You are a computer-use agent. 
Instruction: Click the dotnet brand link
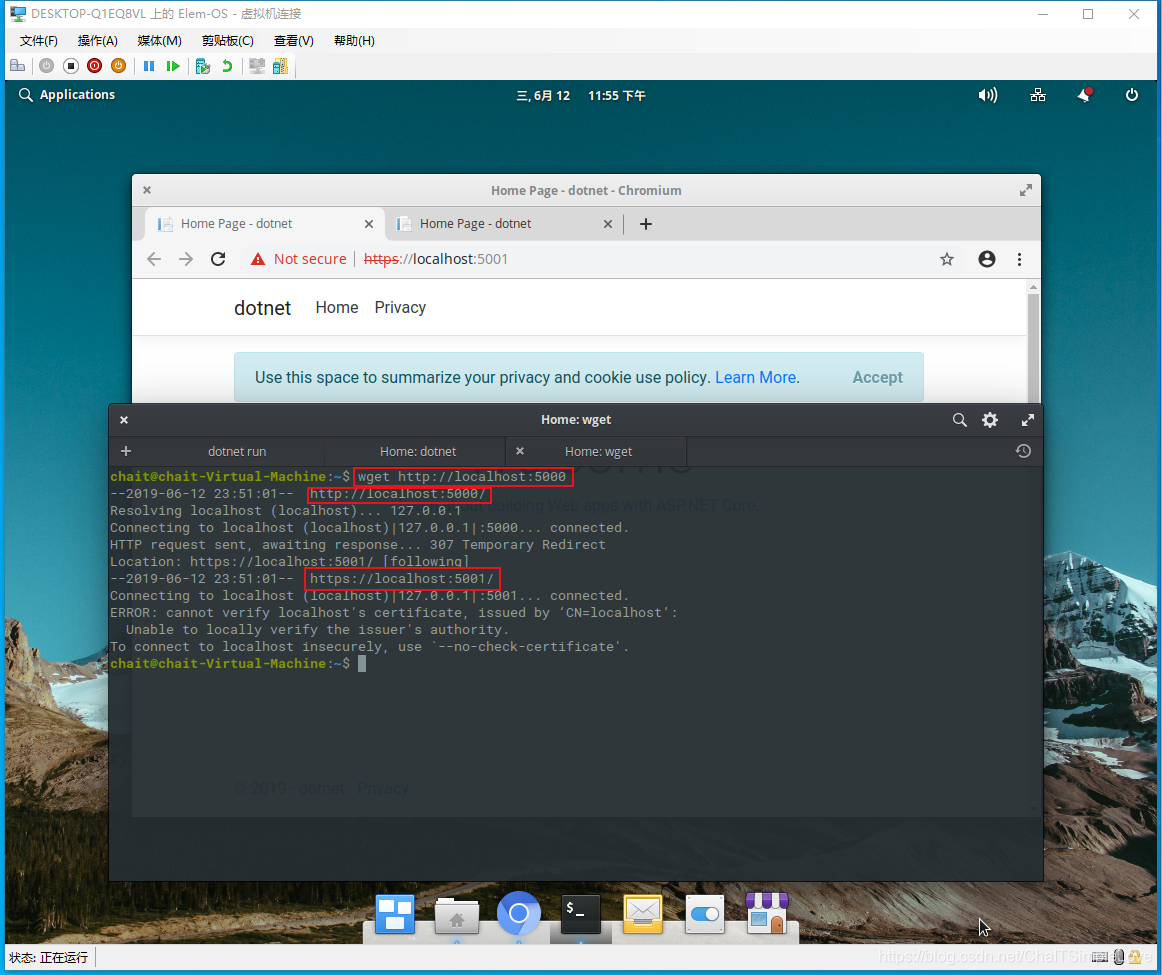pyautogui.click(x=262, y=308)
